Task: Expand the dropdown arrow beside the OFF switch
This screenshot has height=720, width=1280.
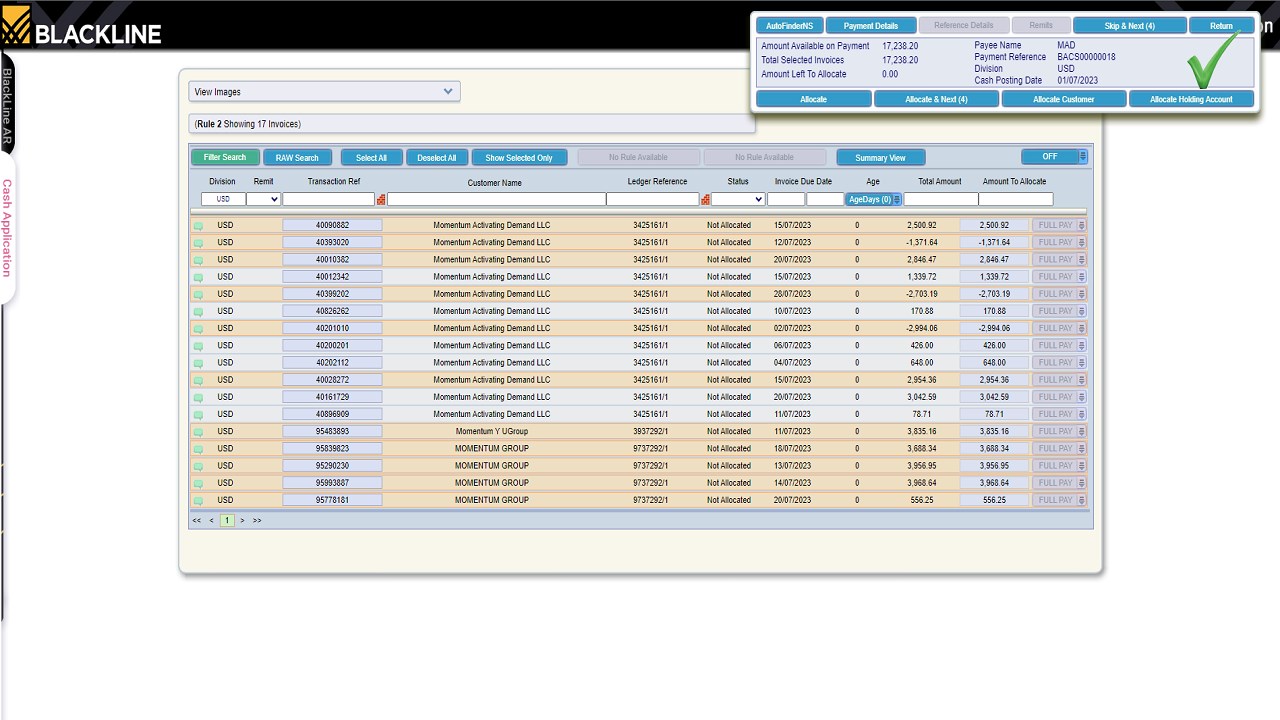Action: (1083, 157)
